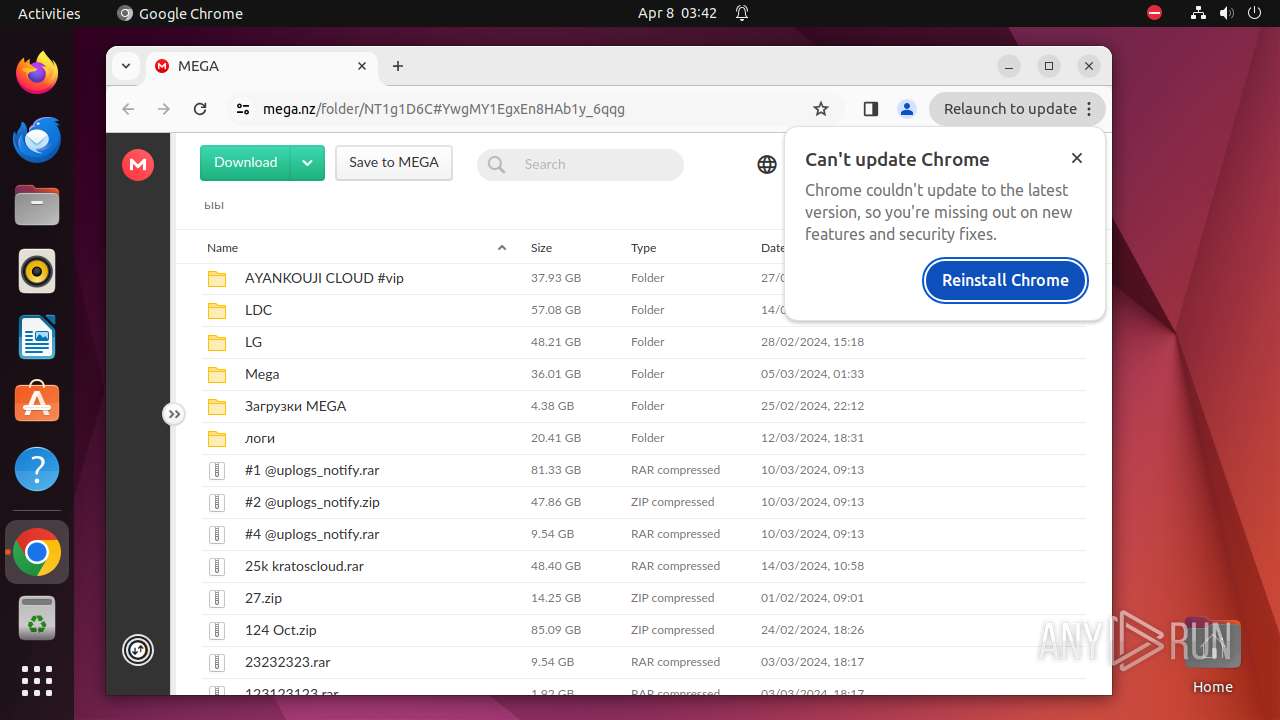Viewport: 1280px width, 720px height.
Task: Click Reinstall Chrome button
Action: 1005,280
